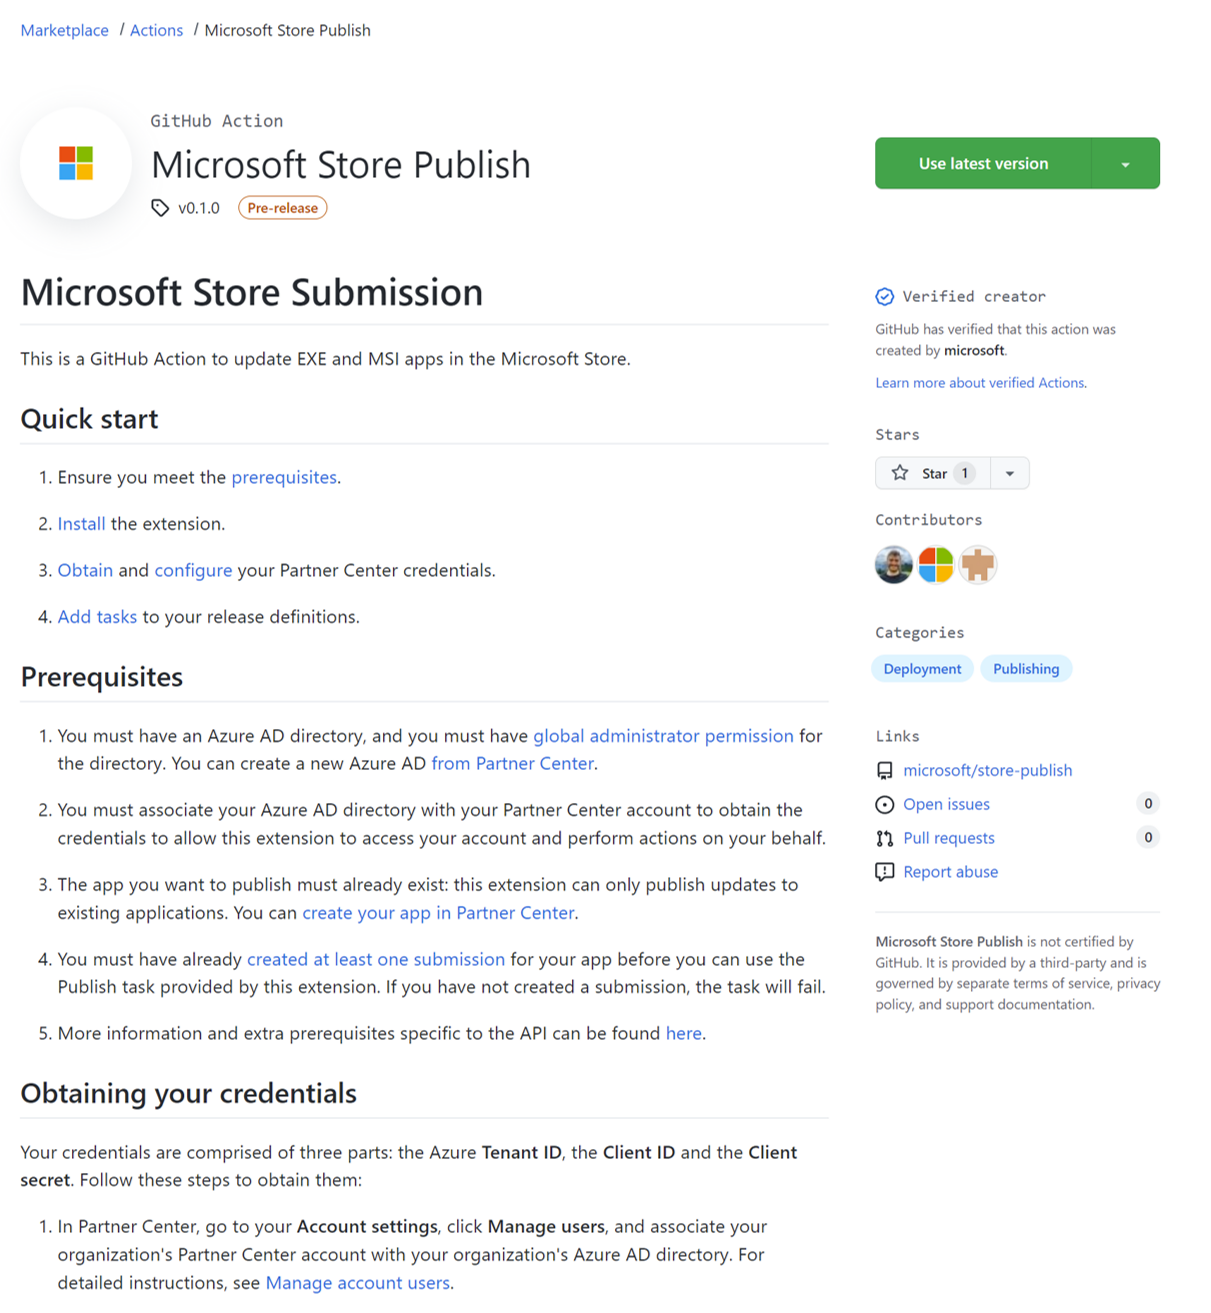Click the Pull requests icon

885,839
